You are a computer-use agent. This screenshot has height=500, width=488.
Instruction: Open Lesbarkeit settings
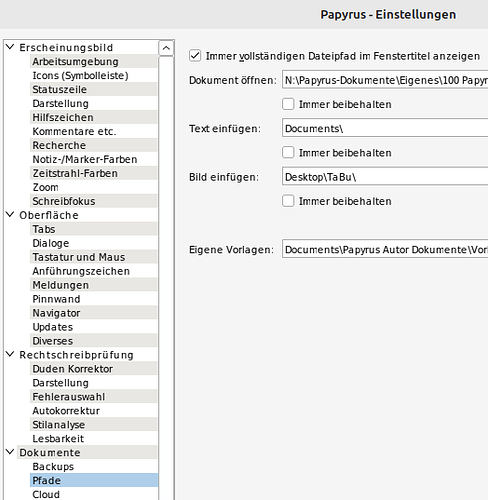click(94, 439)
